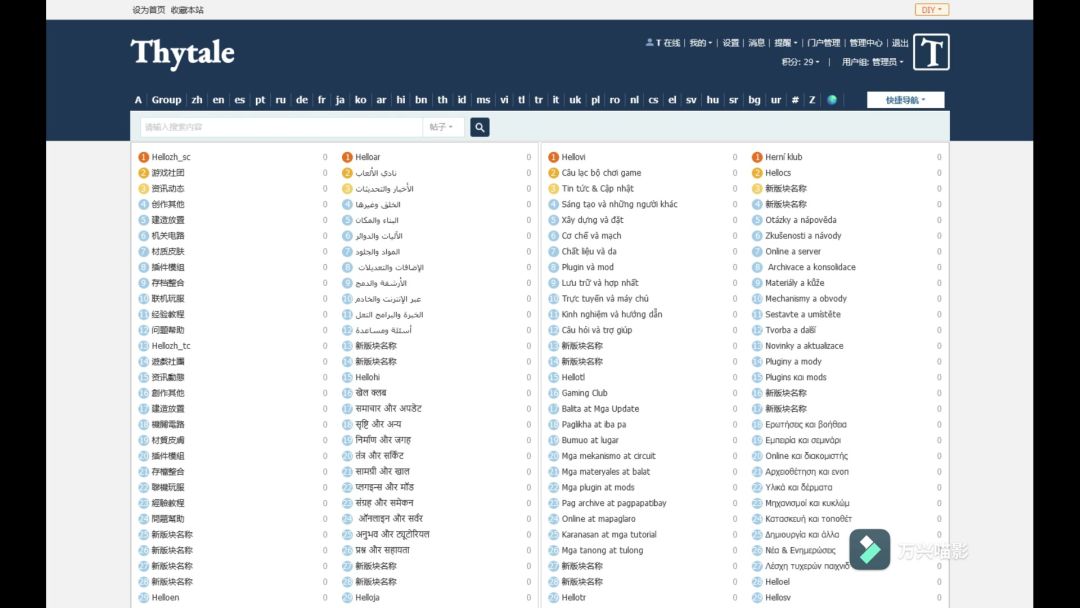Click the number 1 badge beside Hellovi

553,157
